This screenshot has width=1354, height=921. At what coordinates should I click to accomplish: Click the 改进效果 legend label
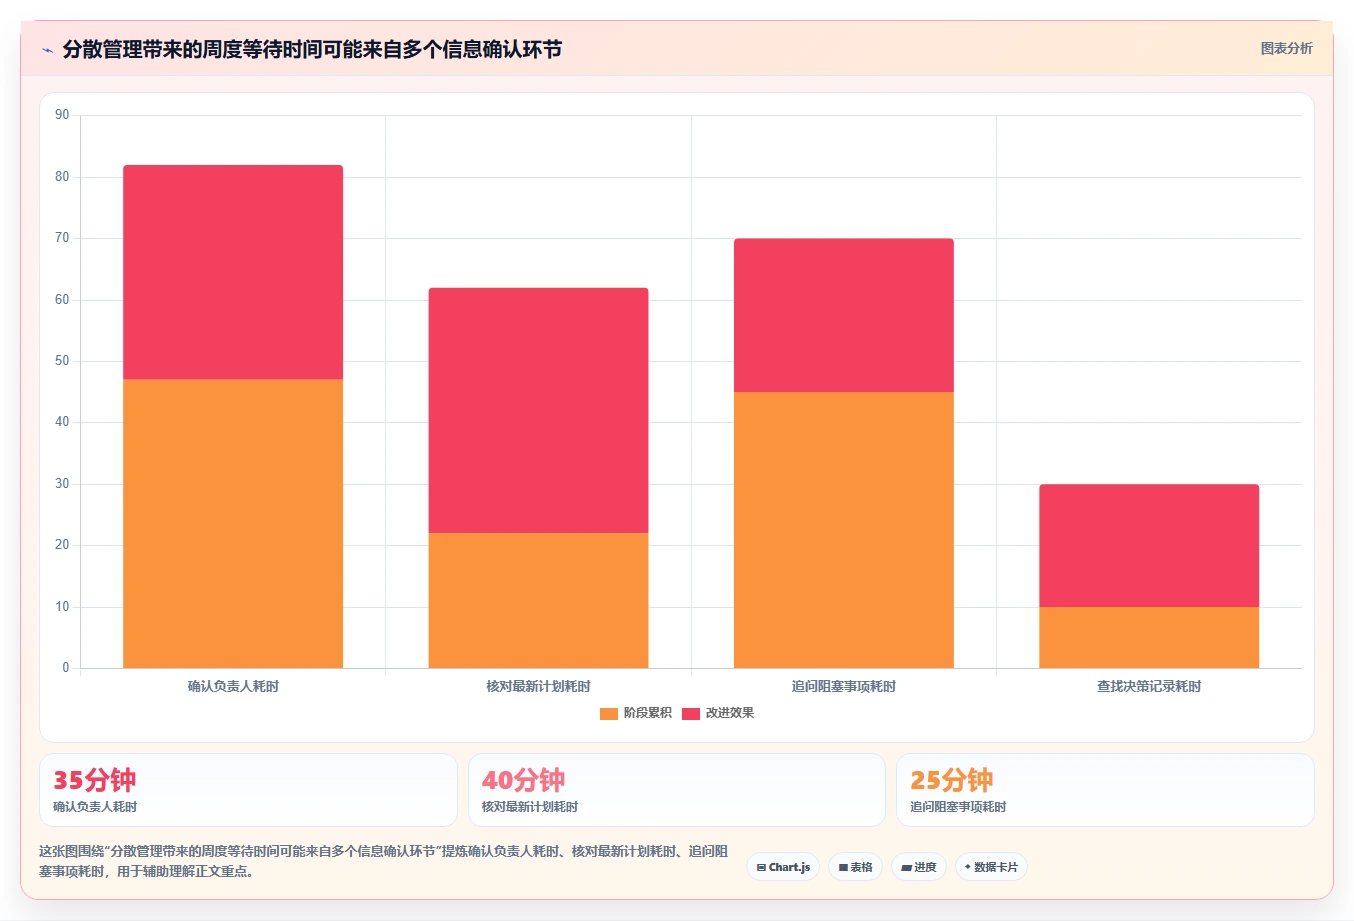click(x=730, y=713)
